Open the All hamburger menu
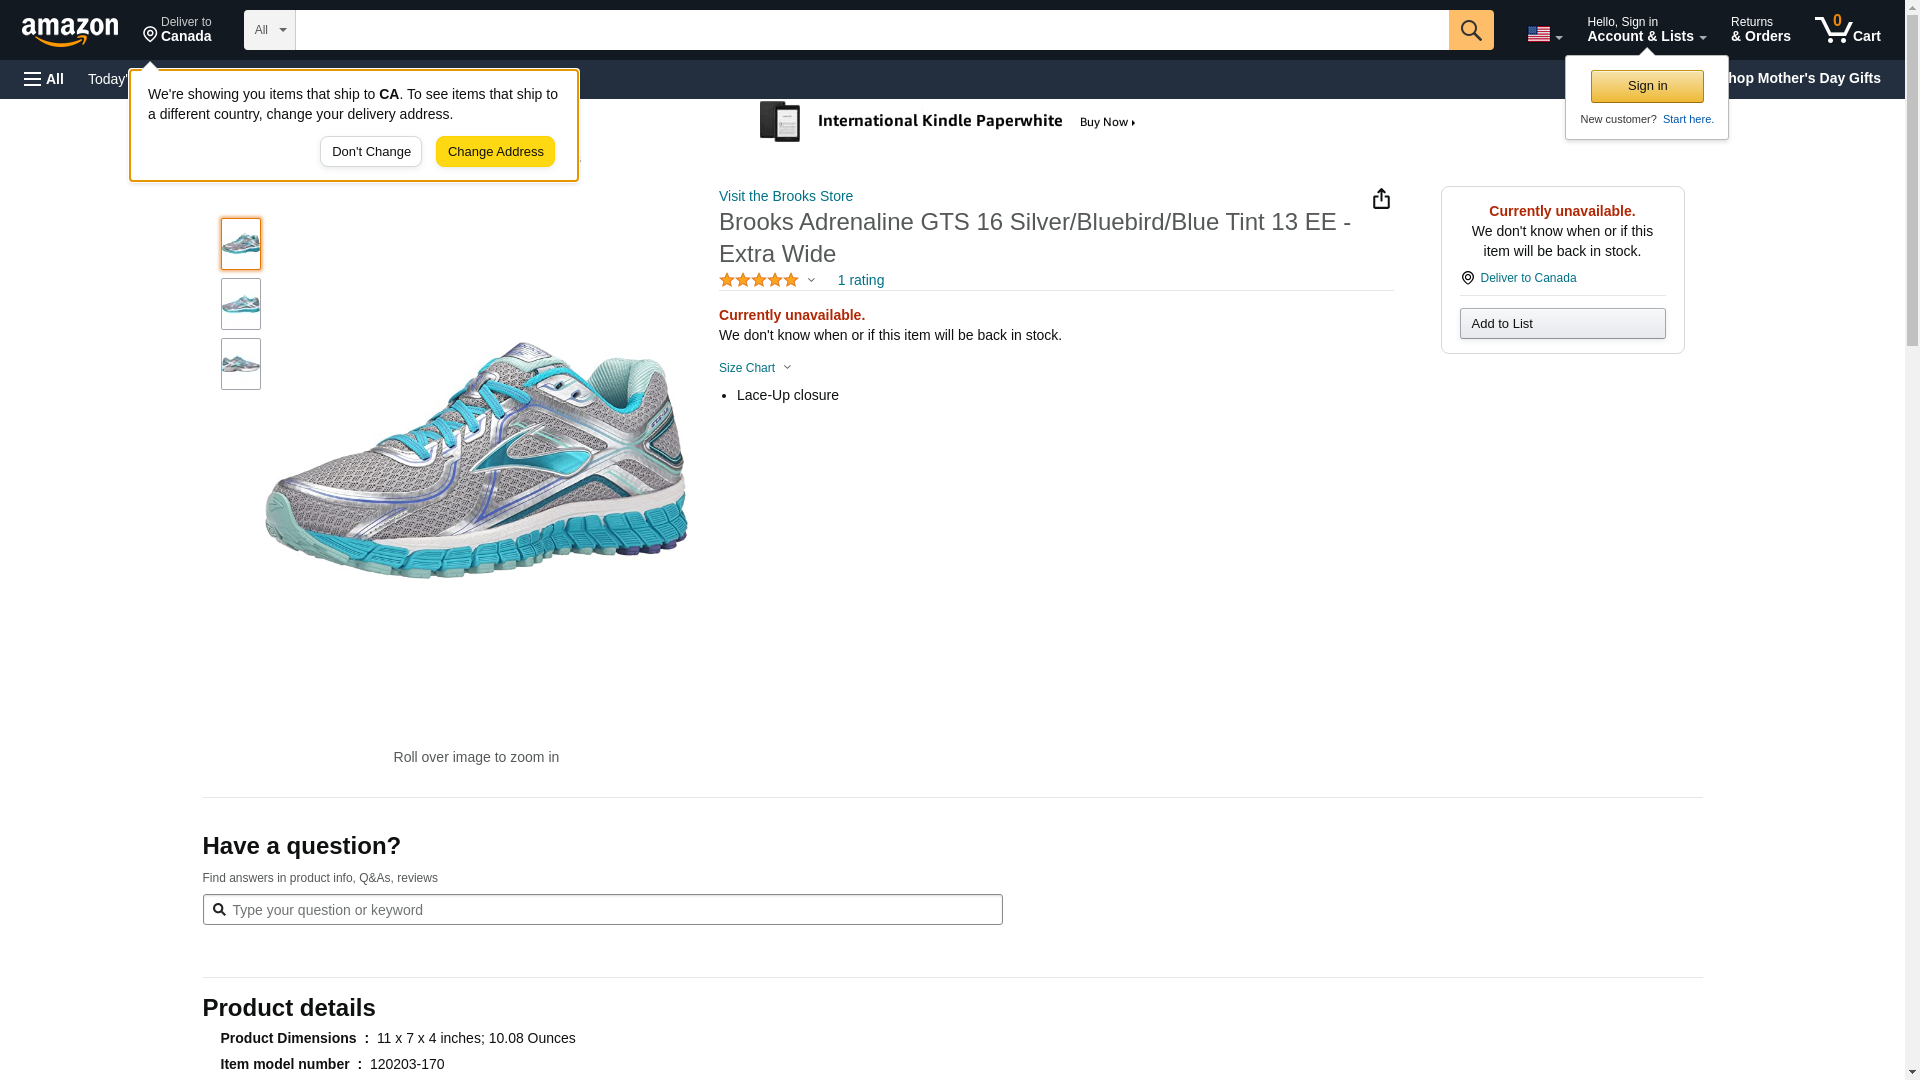The height and width of the screenshot is (1080, 1920). (x=44, y=79)
